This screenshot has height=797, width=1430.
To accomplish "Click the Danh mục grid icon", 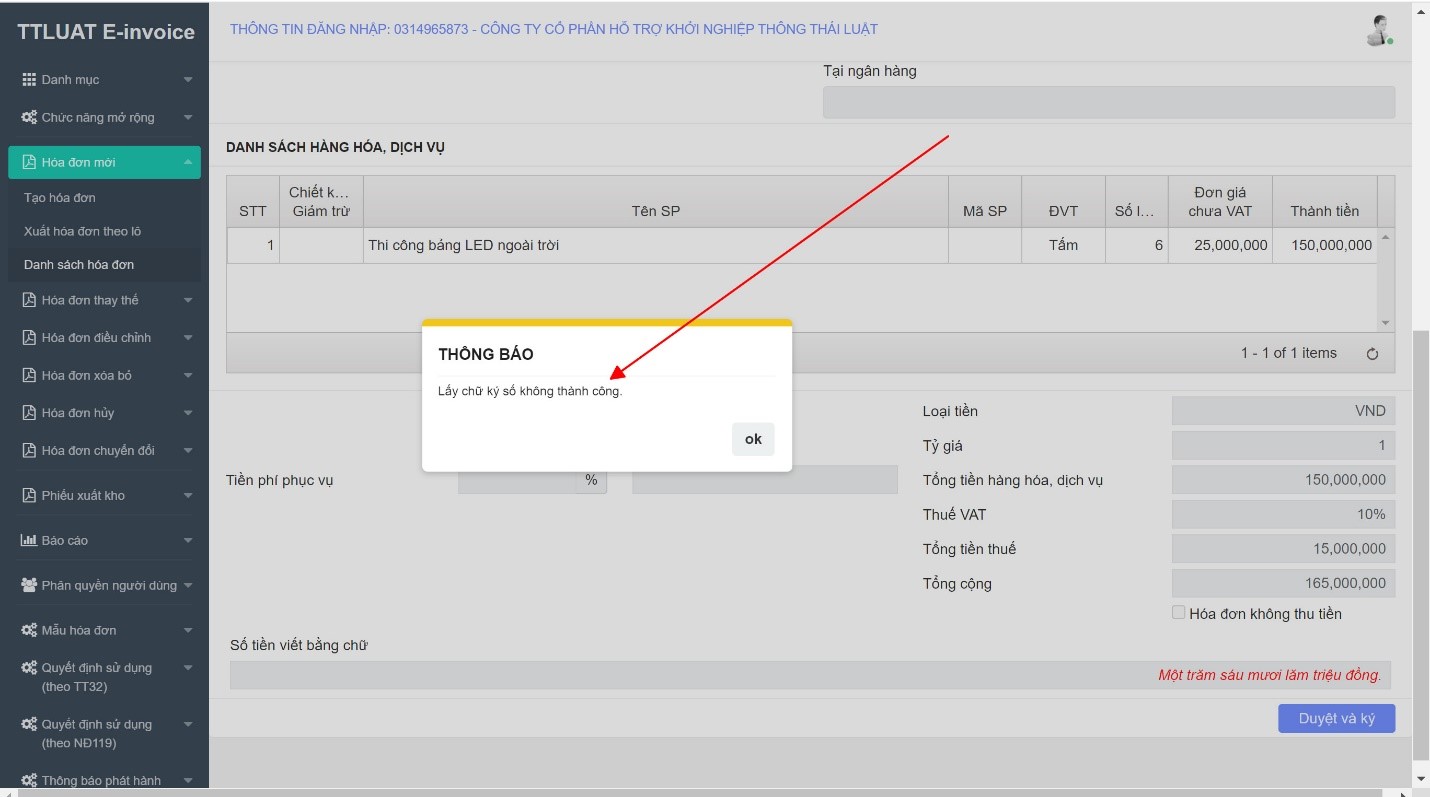I will click(29, 80).
